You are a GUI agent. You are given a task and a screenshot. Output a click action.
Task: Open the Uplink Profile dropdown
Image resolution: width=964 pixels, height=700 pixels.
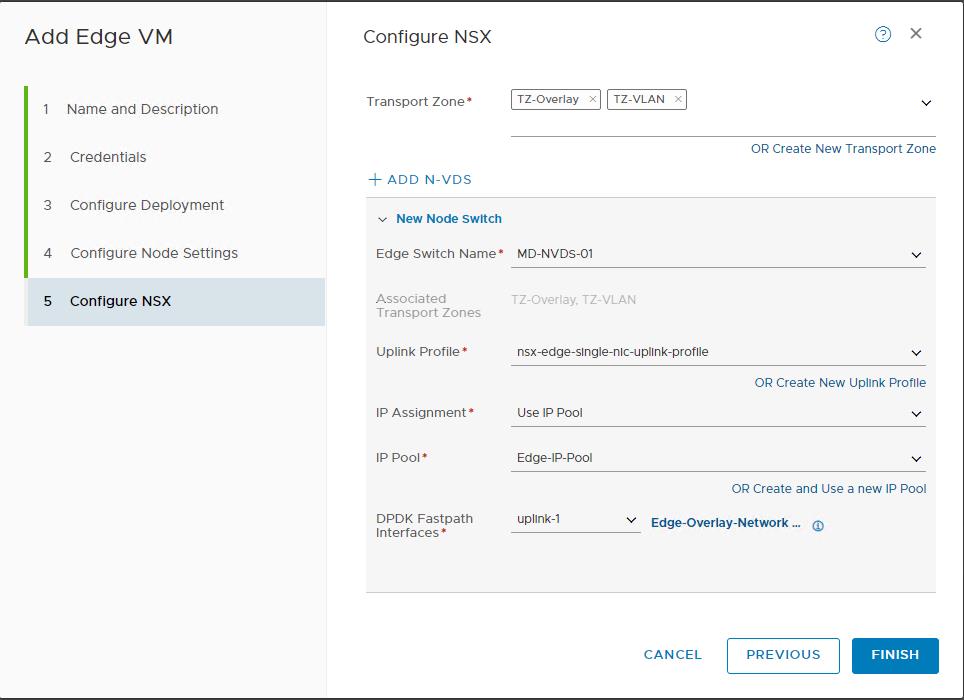click(916, 353)
